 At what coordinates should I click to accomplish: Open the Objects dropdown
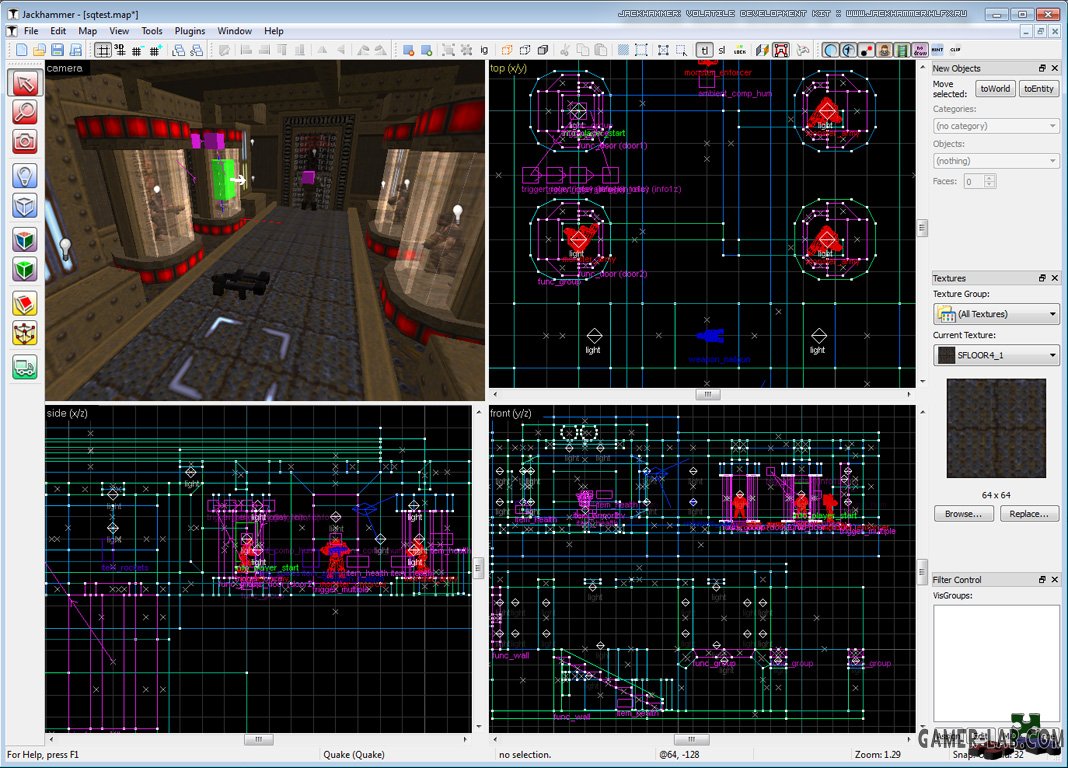(996, 161)
